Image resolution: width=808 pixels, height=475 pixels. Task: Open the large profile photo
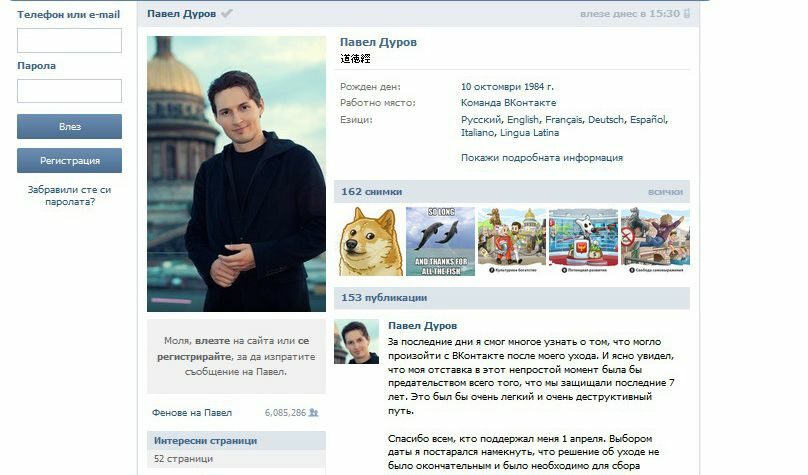pyautogui.click(x=237, y=174)
